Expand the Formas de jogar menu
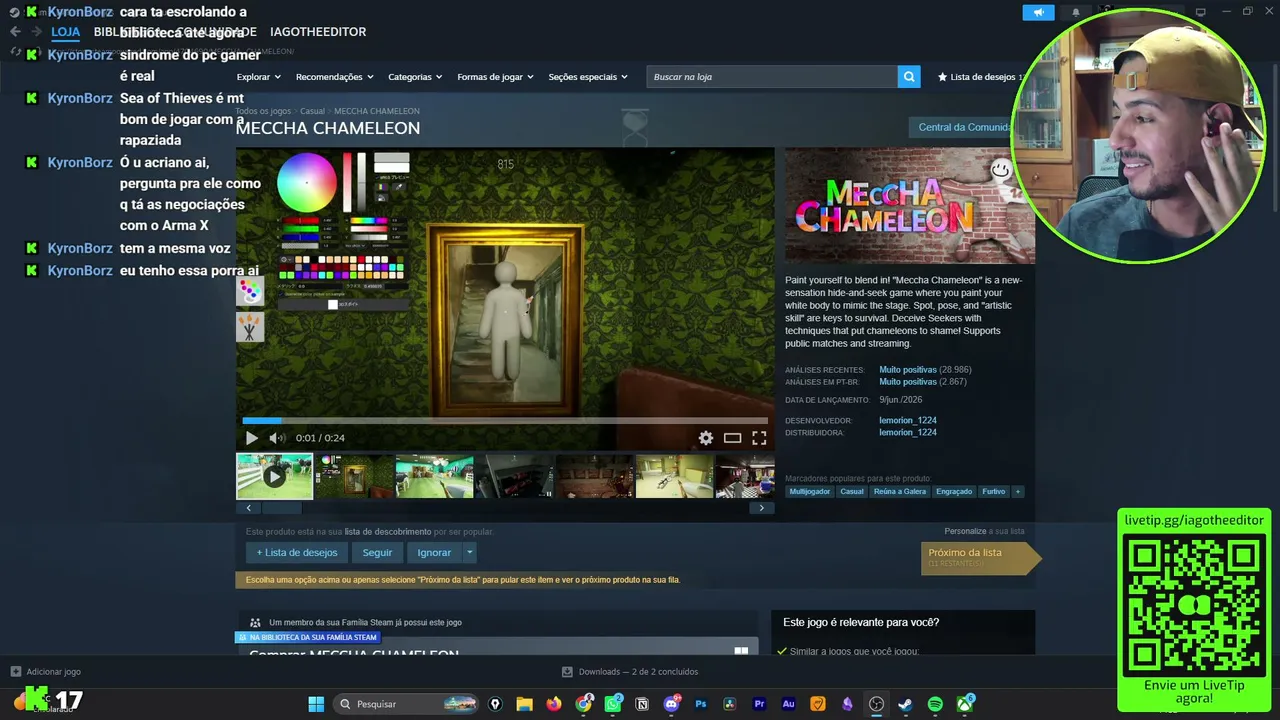The image size is (1280, 720). coord(495,77)
